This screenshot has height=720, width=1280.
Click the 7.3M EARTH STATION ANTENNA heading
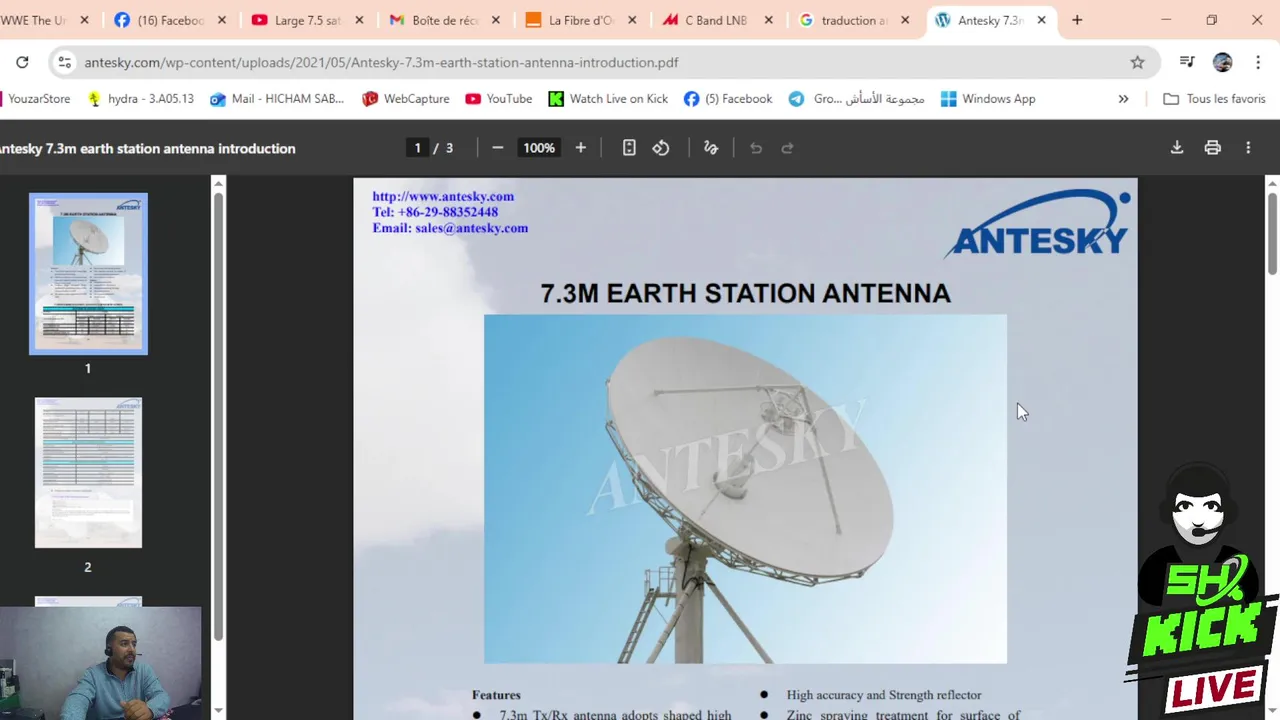coord(745,293)
